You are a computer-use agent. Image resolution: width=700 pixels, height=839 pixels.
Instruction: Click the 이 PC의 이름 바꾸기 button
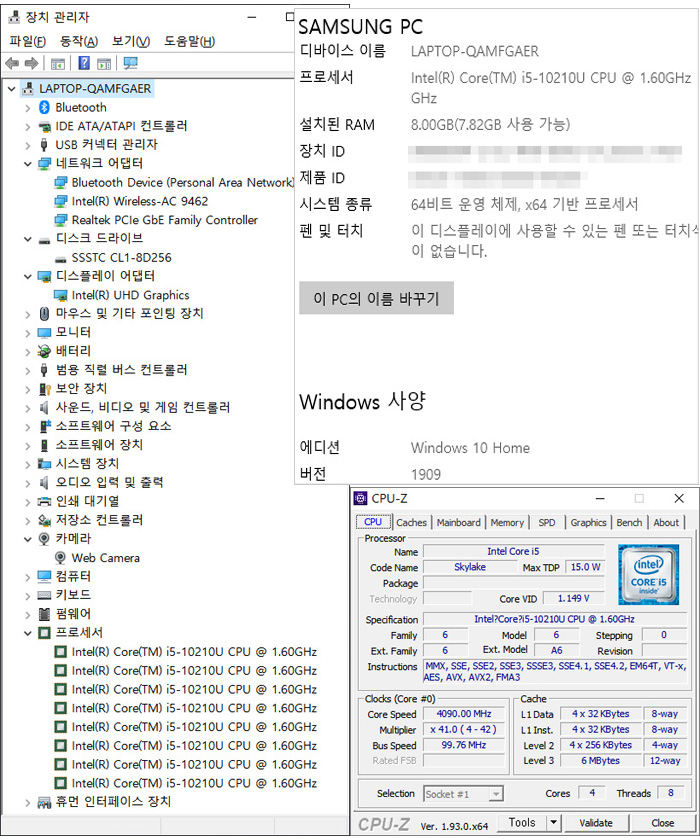coord(376,298)
